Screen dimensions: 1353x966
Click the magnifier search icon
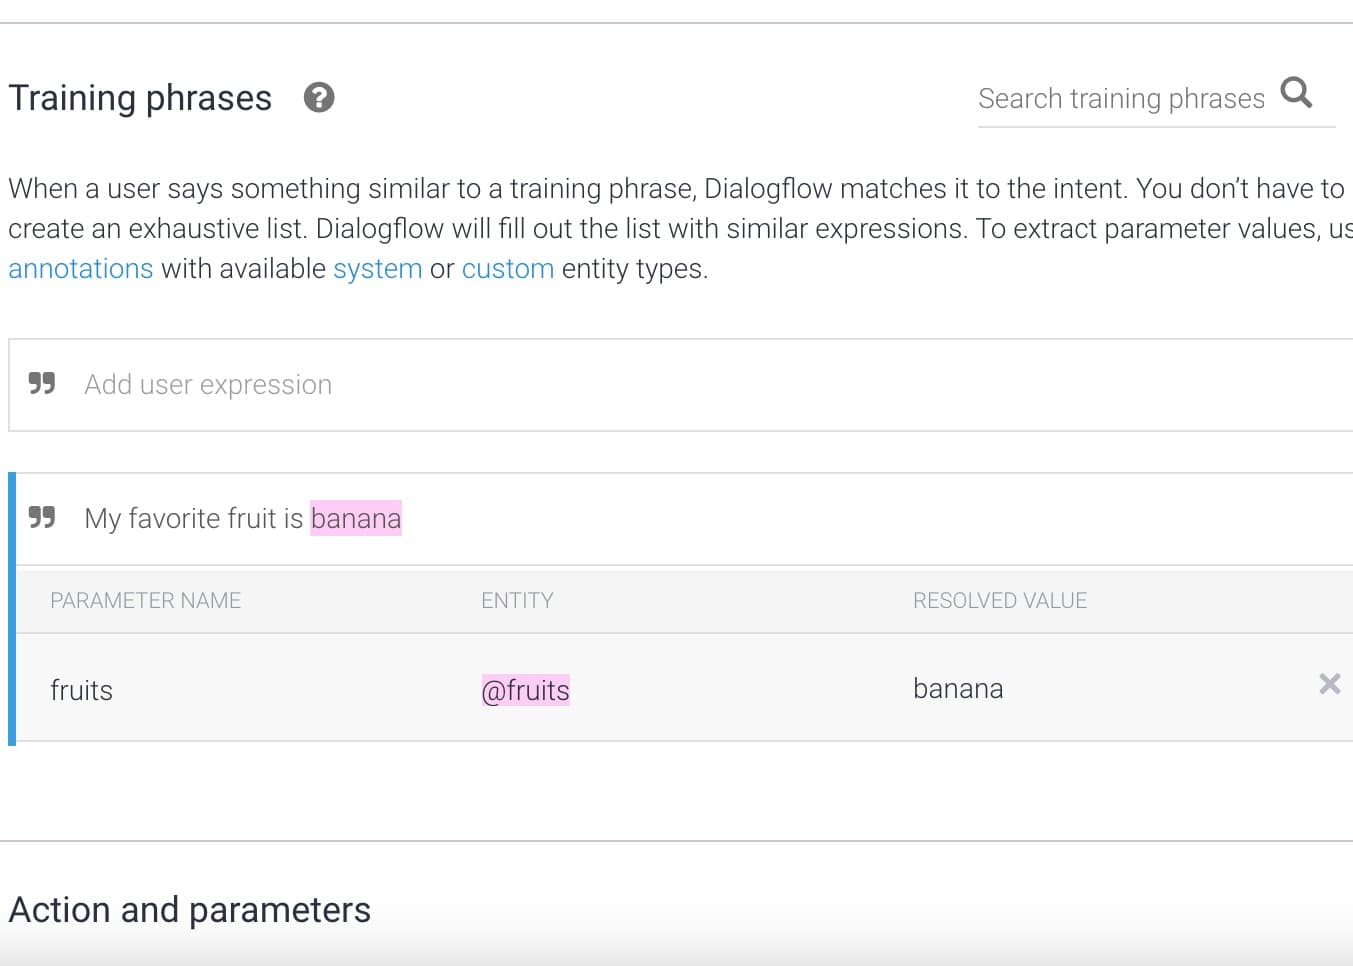coord(1296,93)
